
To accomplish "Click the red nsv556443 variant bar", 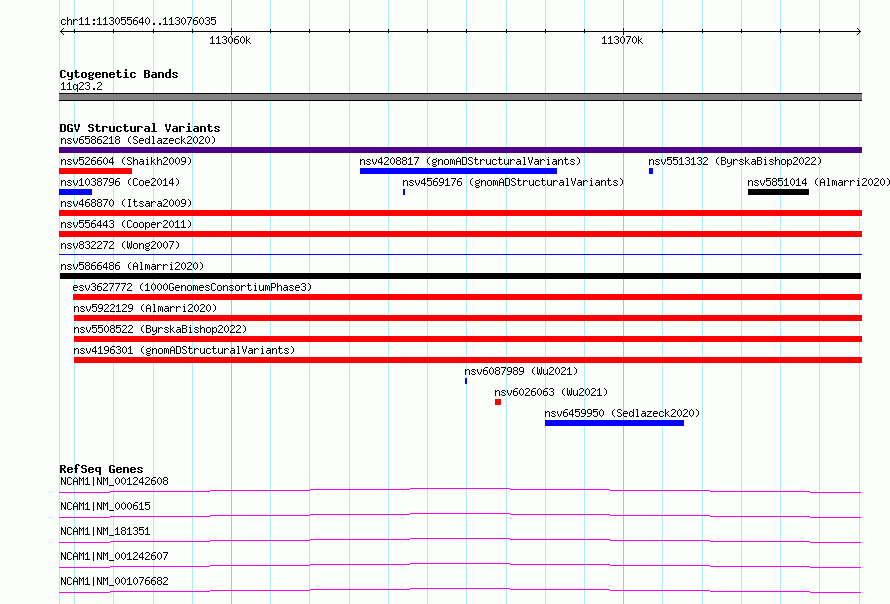I will [x=460, y=234].
